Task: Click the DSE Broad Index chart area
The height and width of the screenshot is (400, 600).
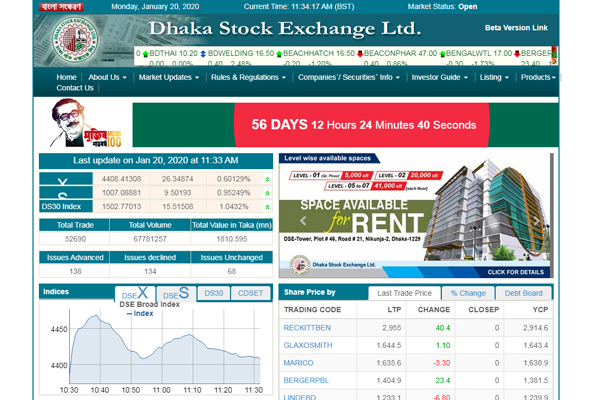Action: 165,348
